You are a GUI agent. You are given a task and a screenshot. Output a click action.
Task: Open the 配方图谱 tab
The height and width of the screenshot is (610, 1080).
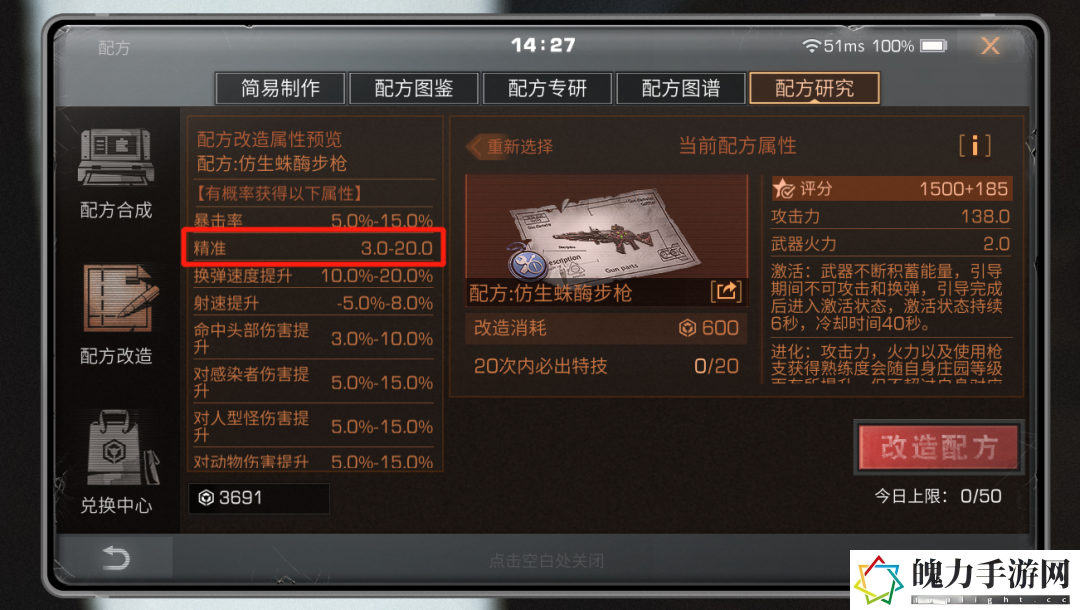[x=681, y=88]
